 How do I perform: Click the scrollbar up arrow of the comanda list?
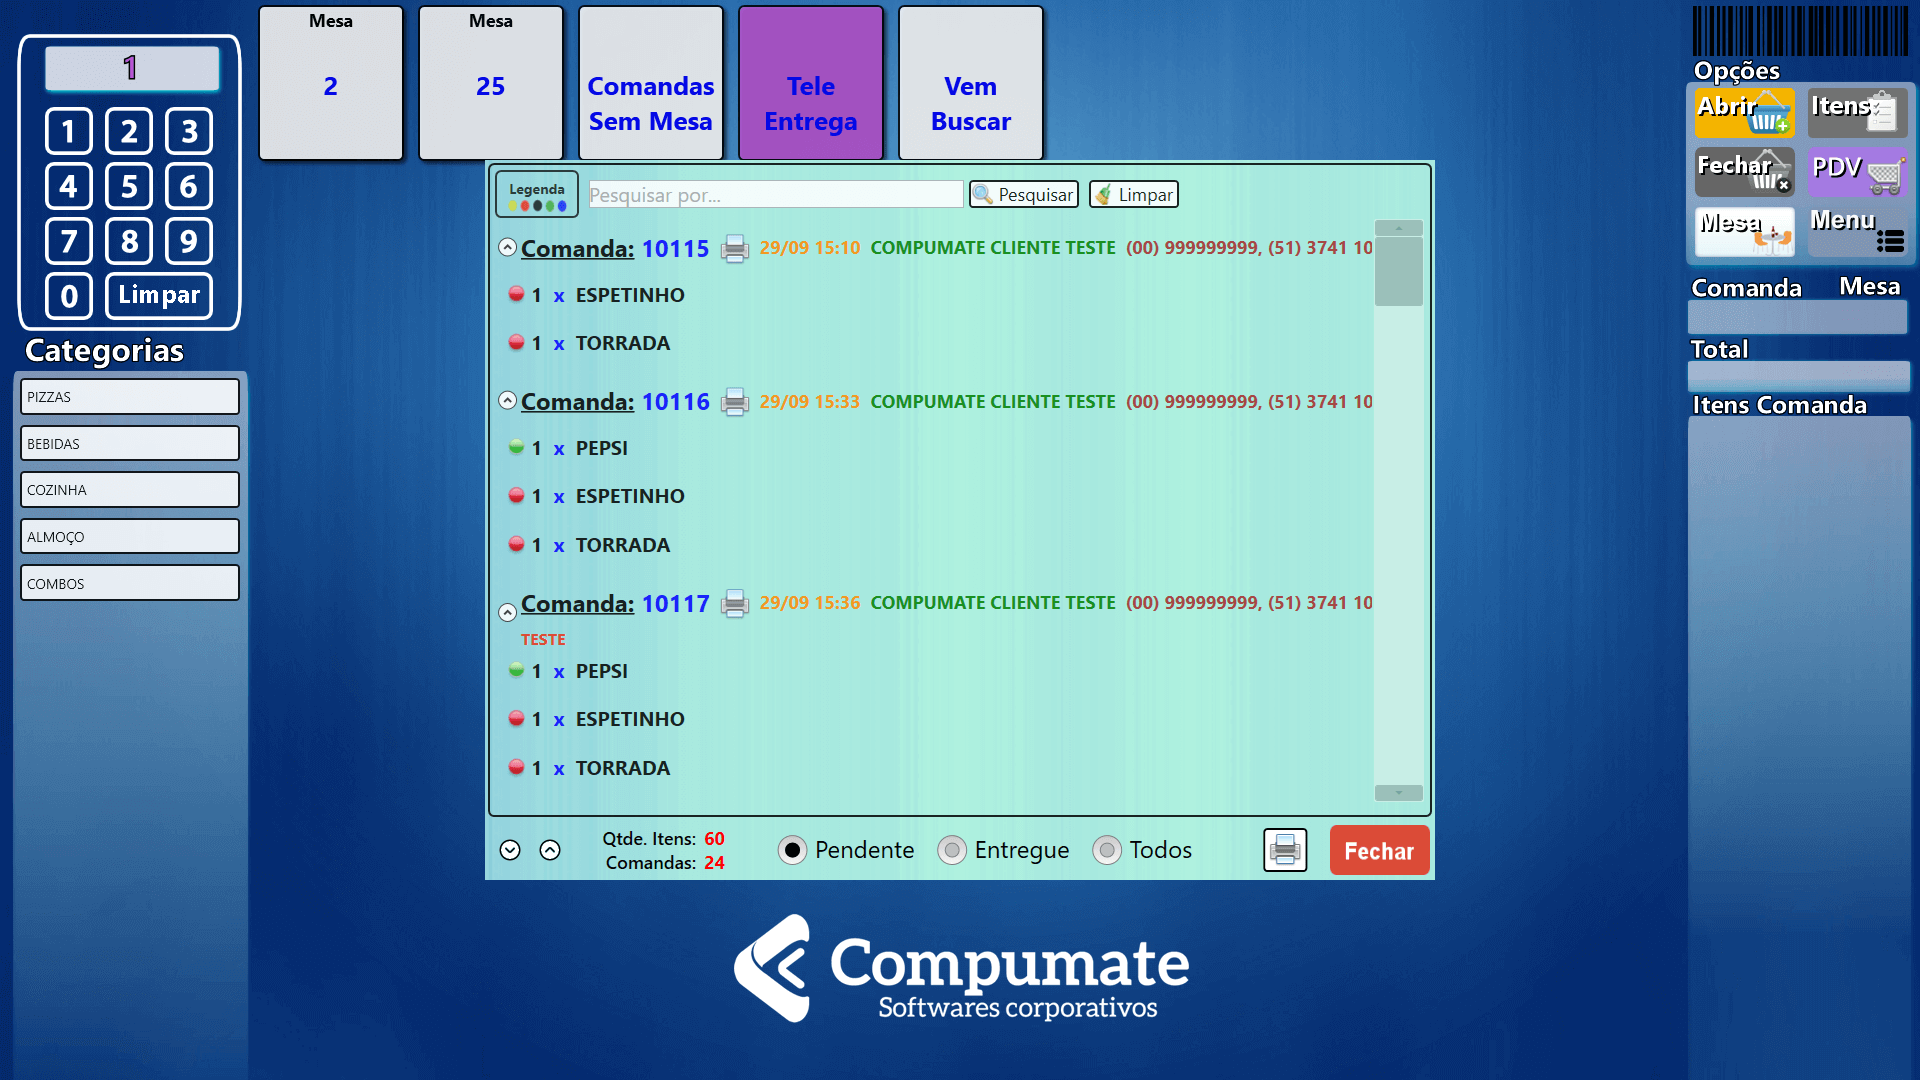pos(1399,228)
